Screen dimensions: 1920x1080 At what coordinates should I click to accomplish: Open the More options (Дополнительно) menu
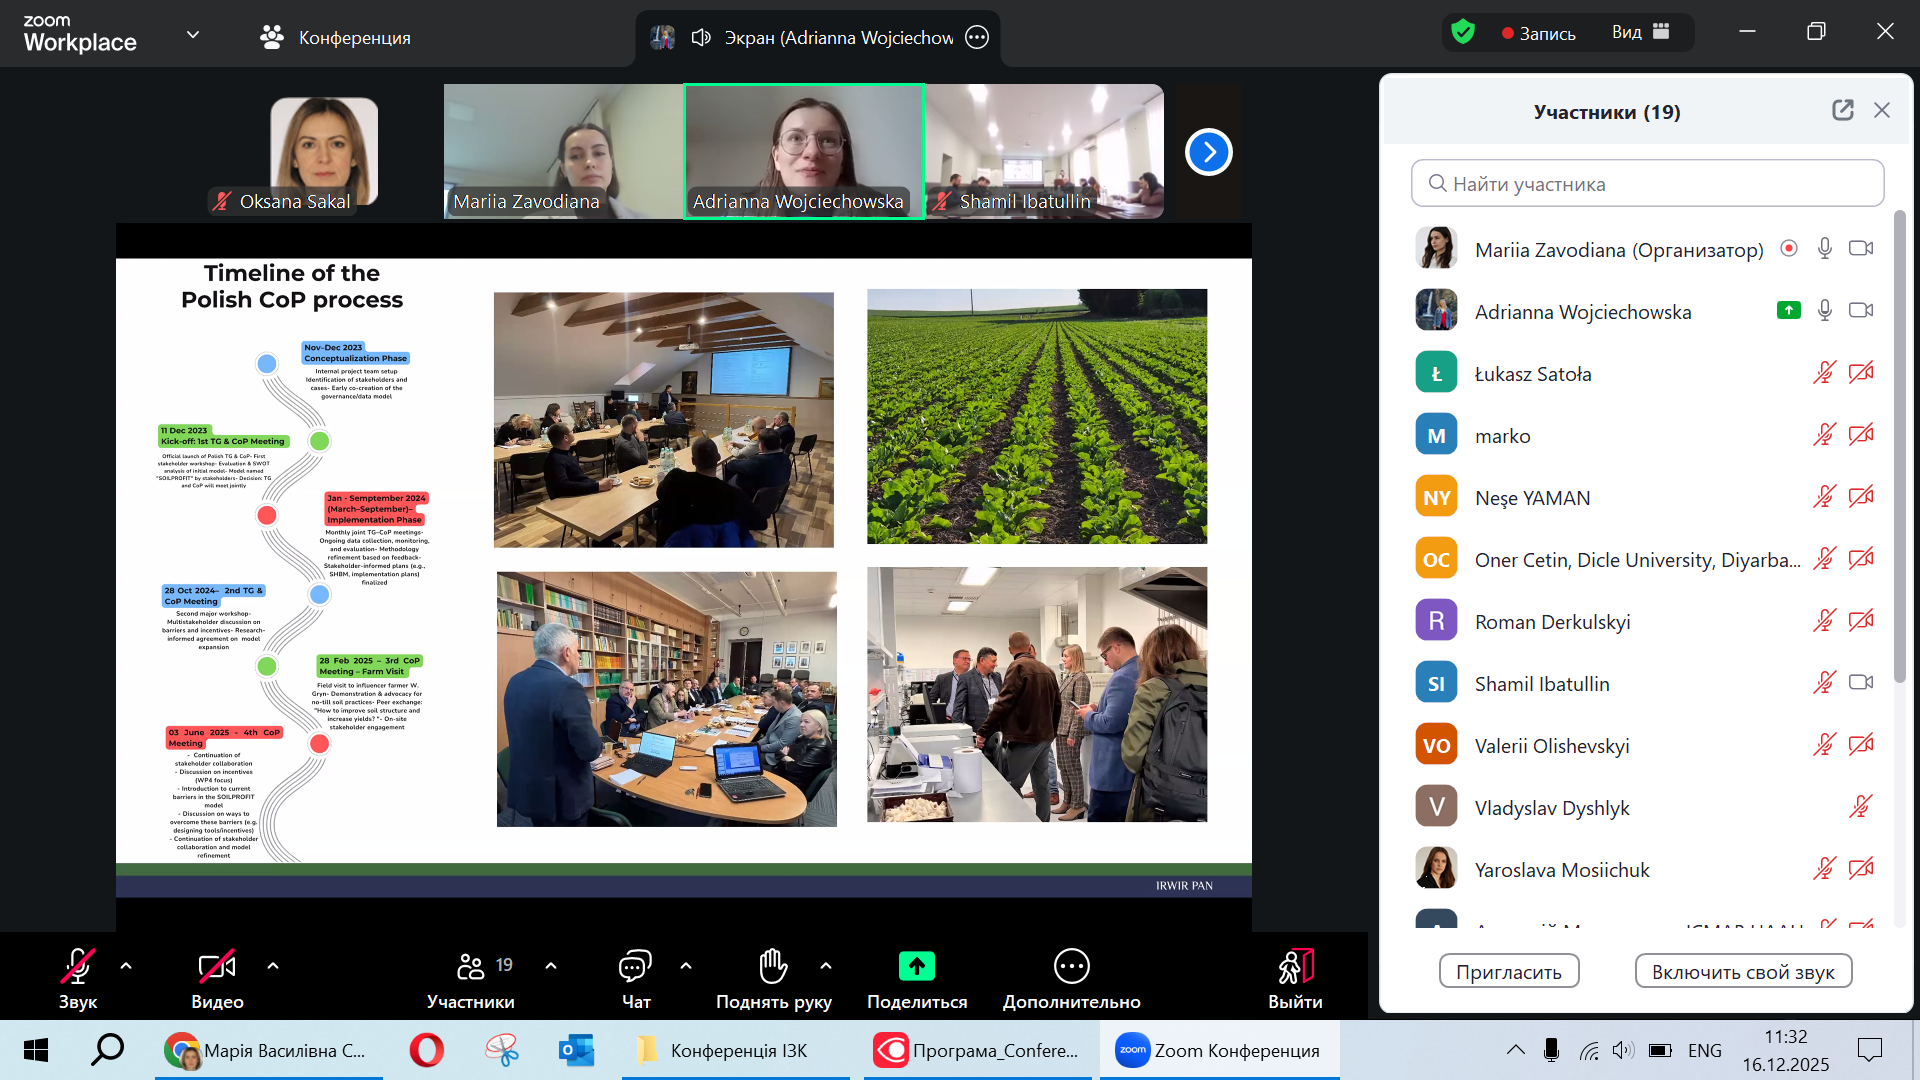pos(1071,966)
